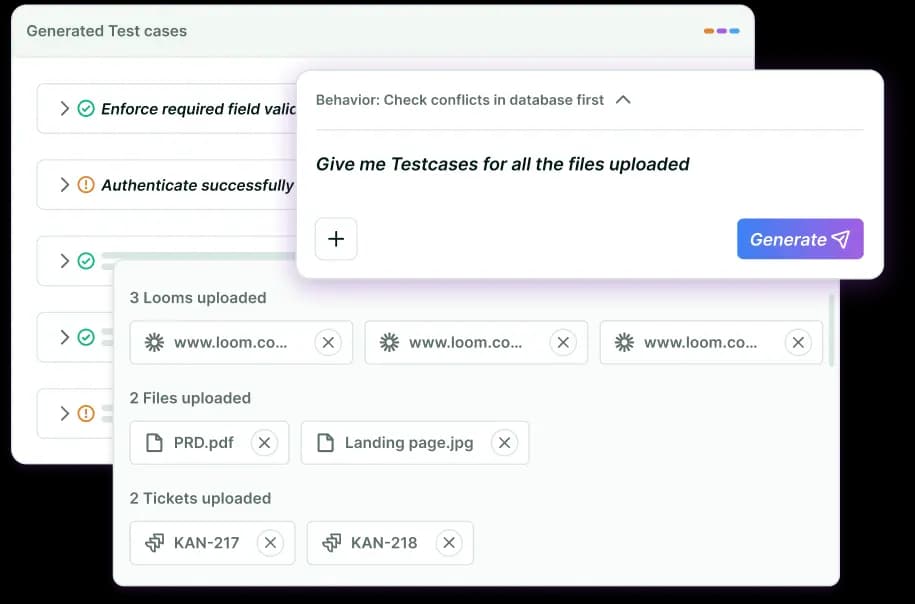Viewport: 915px width, 604px height.
Task: Remove the second Loom link
Action: tap(563, 343)
